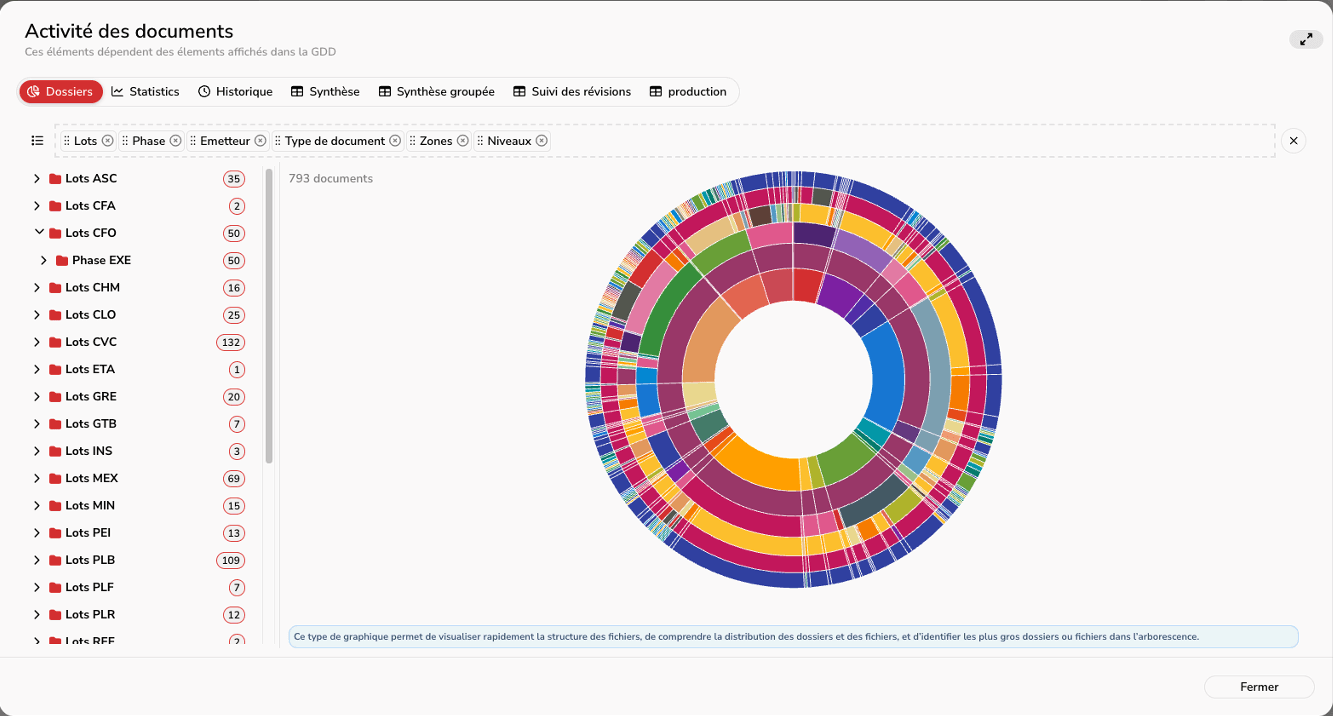Click the 132 count badge of Lots CVC
Screen dimensions: 1333x716
(x=230, y=342)
